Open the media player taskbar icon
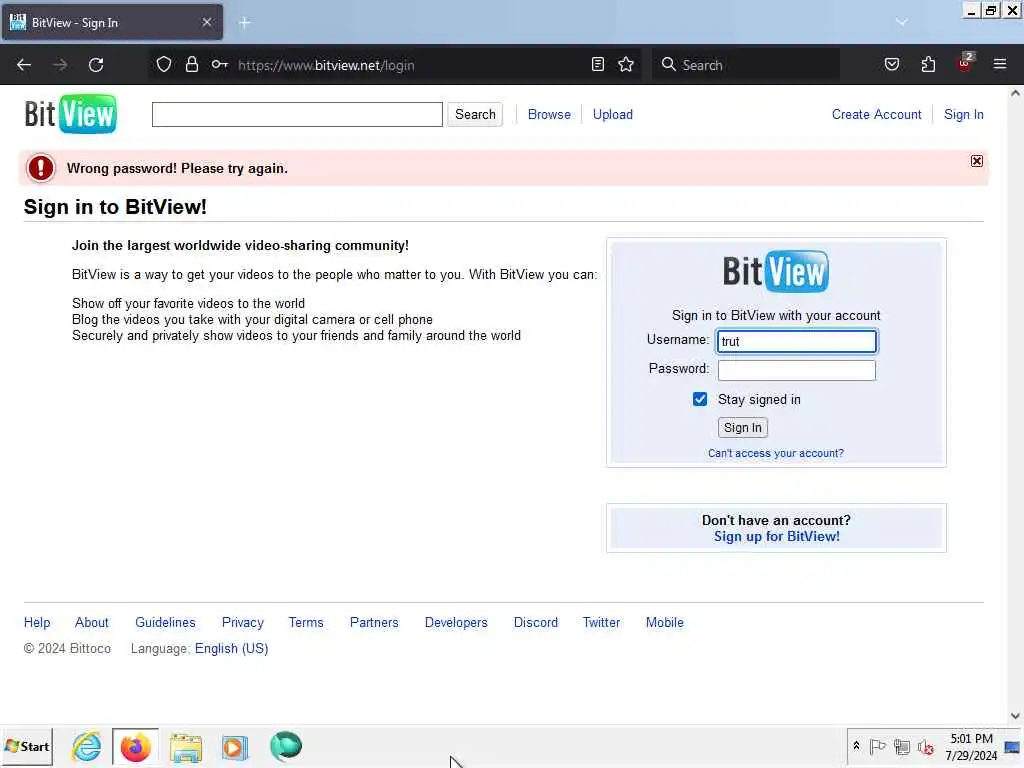The height and width of the screenshot is (768, 1024). [235, 746]
